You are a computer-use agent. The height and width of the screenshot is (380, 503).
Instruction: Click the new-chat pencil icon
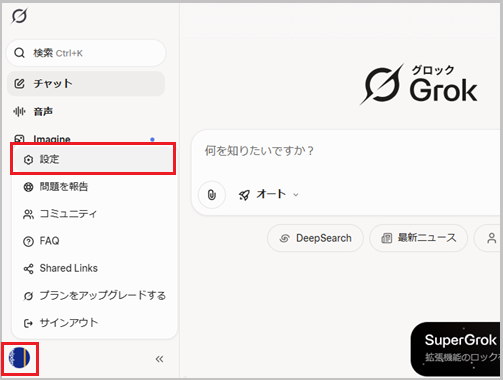click(x=19, y=83)
